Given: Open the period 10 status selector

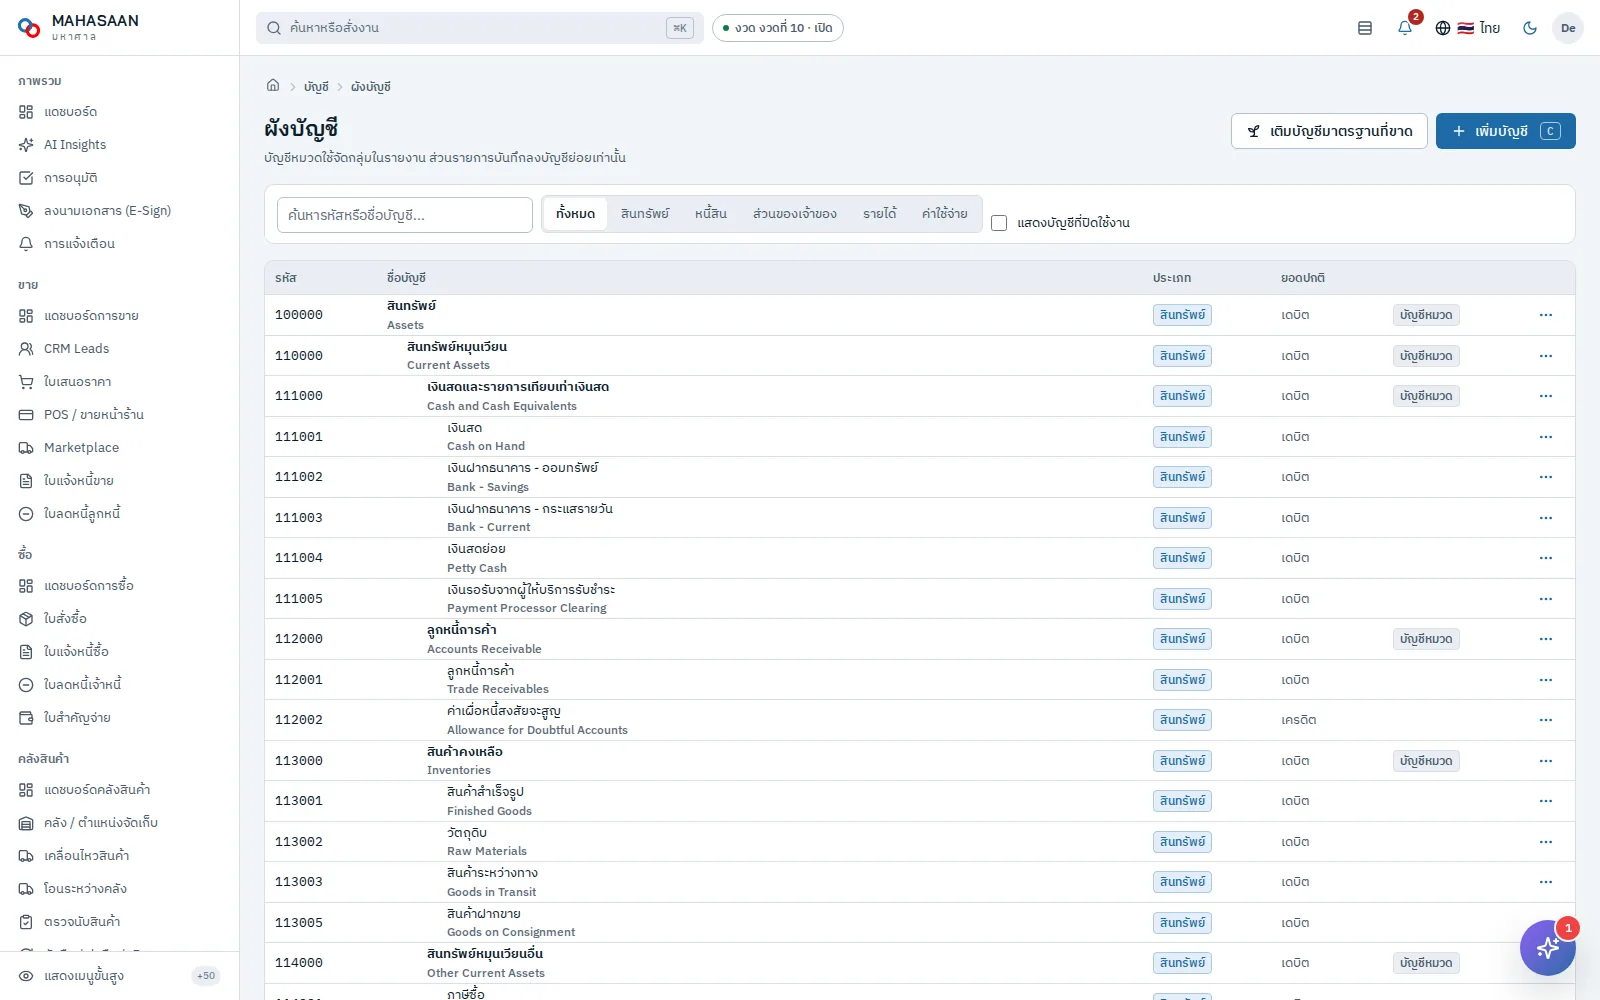Looking at the screenshot, I should (x=778, y=28).
